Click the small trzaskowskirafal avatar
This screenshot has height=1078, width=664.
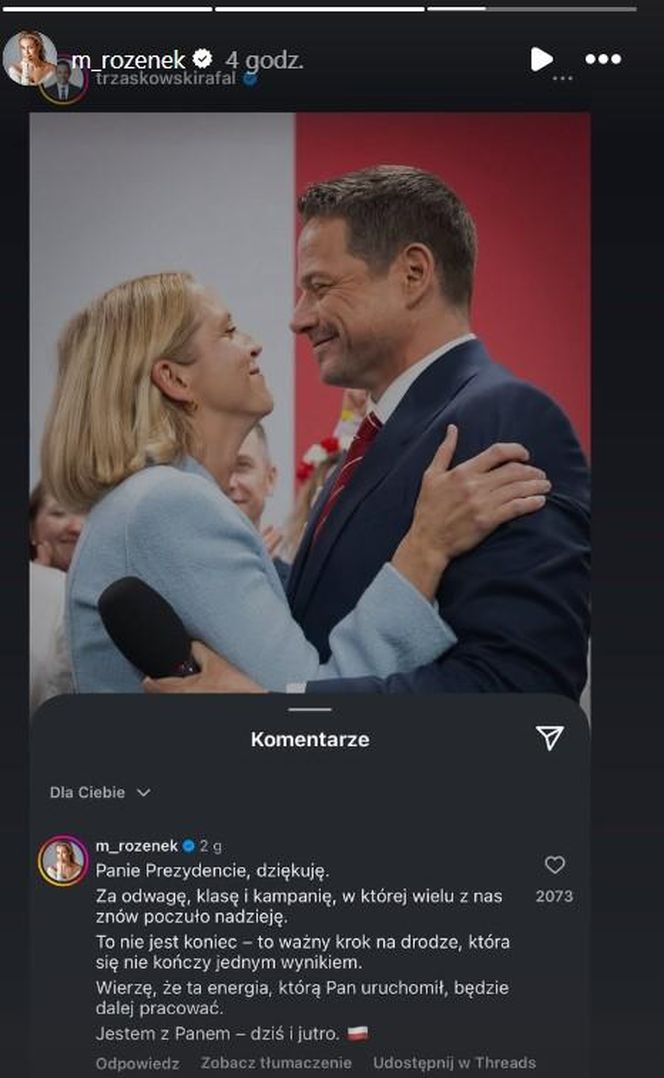coord(64,82)
